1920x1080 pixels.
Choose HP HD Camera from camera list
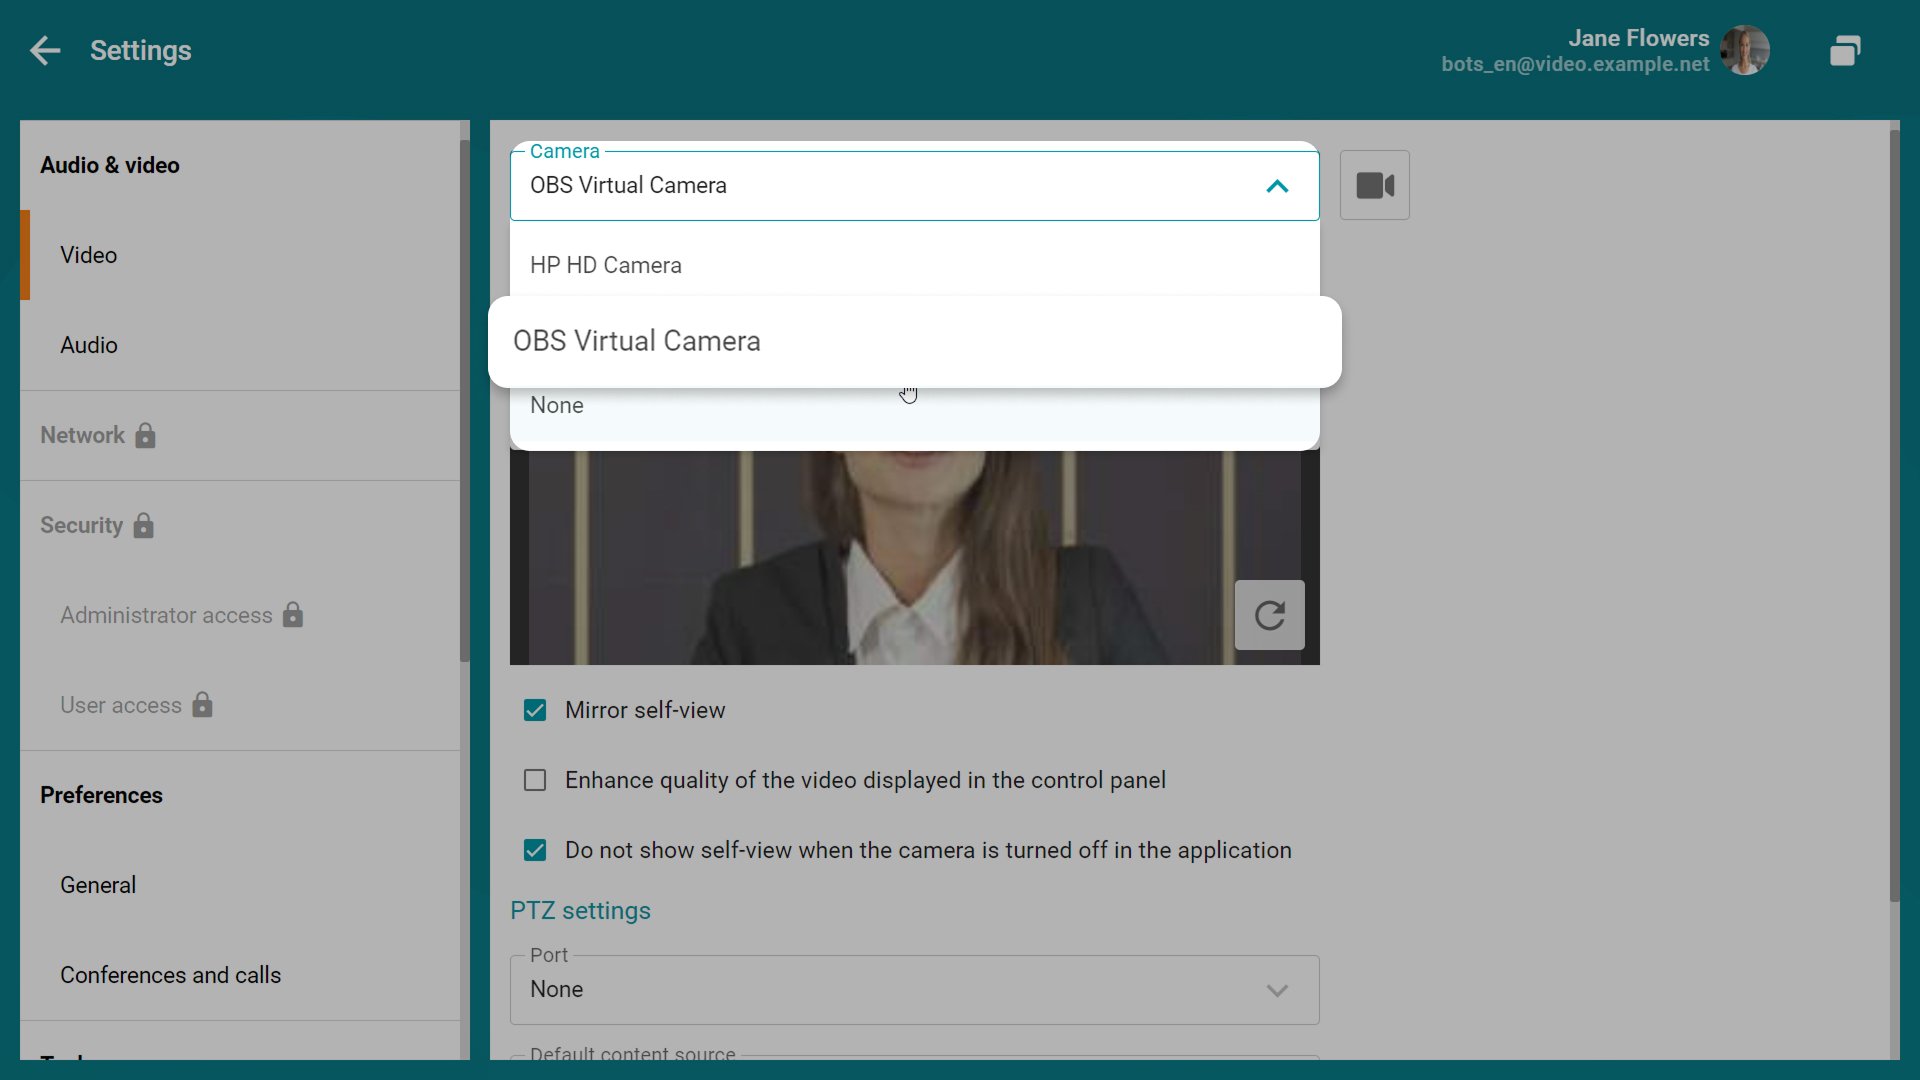[x=915, y=265]
